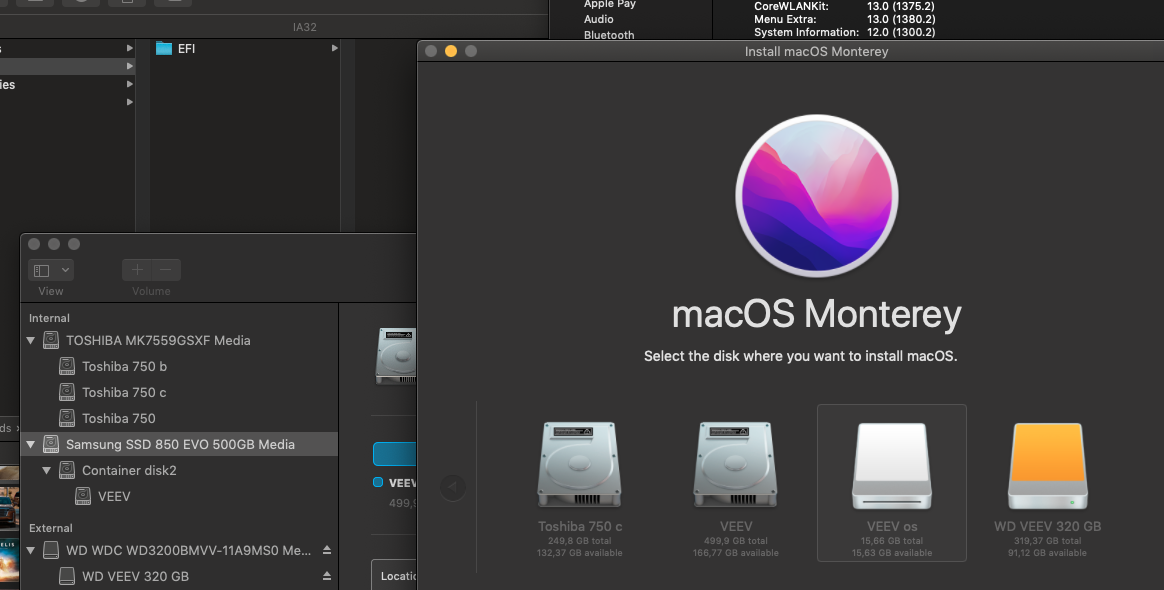The width and height of the screenshot is (1164, 590).
Task: Select the VEEV volume in Disk Utility sidebar
Action: click(x=179, y=496)
